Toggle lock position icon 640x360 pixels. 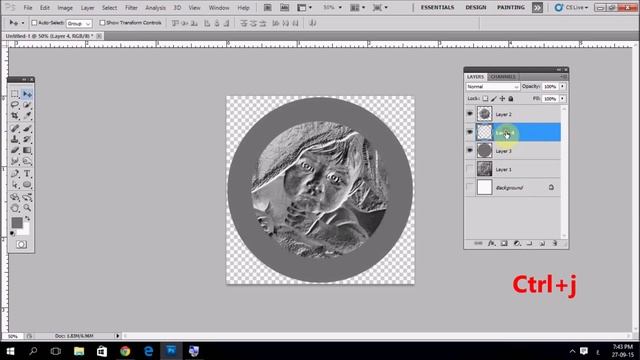(502, 98)
